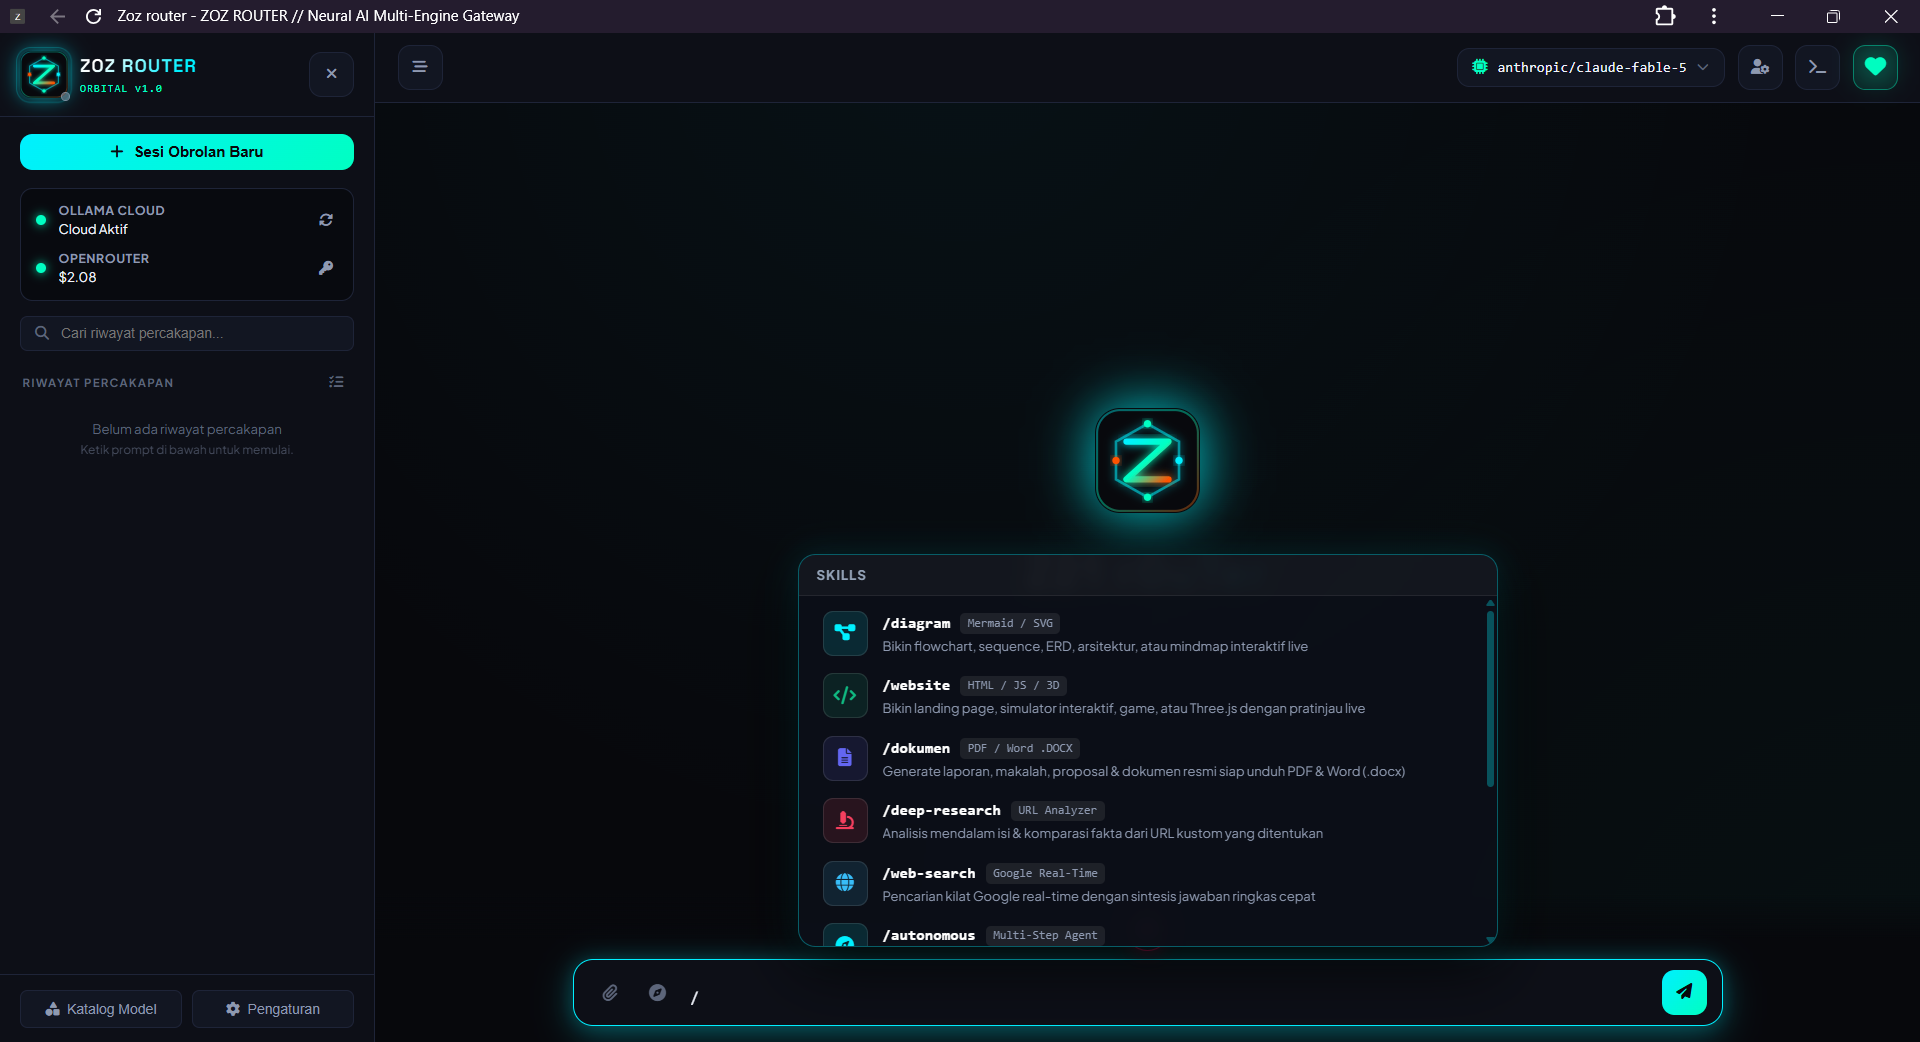The width and height of the screenshot is (1920, 1042).
Task: Click the diagram skill icon
Action: pos(845,633)
